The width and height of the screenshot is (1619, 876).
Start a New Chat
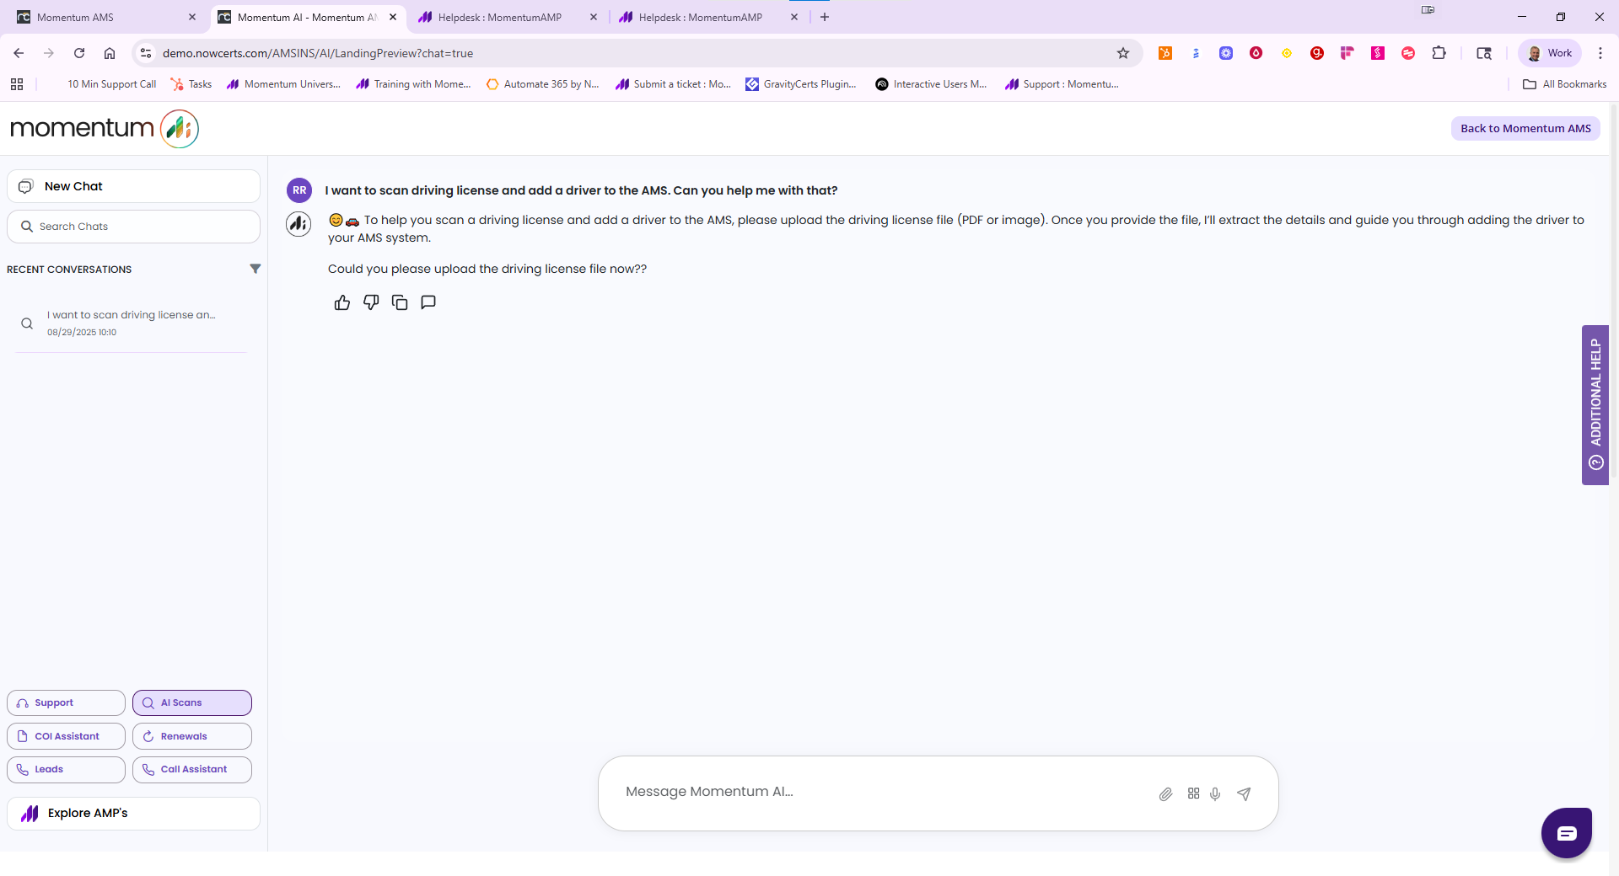134,186
